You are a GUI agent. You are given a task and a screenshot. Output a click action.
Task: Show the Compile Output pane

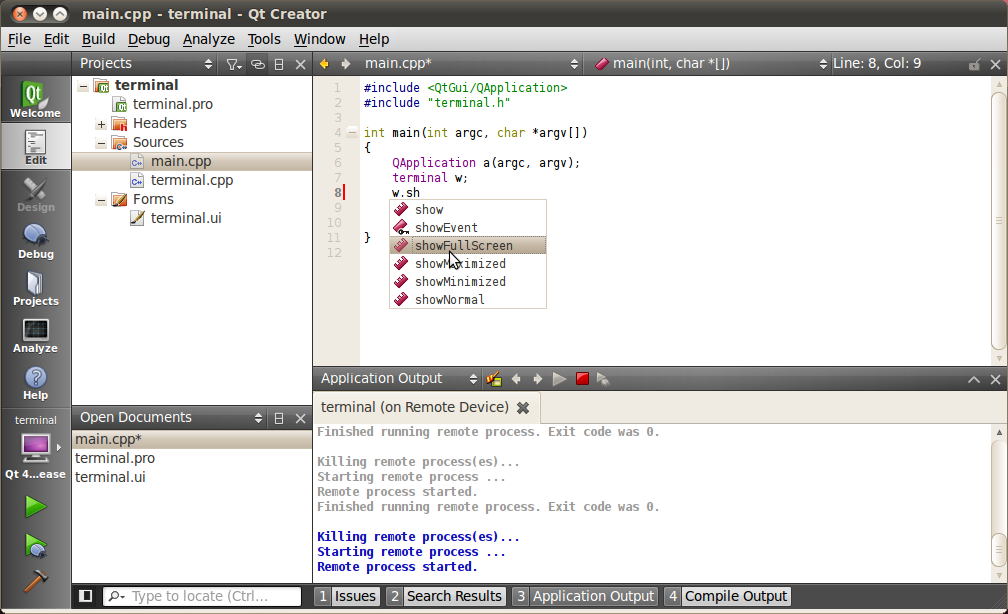tap(728, 596)
